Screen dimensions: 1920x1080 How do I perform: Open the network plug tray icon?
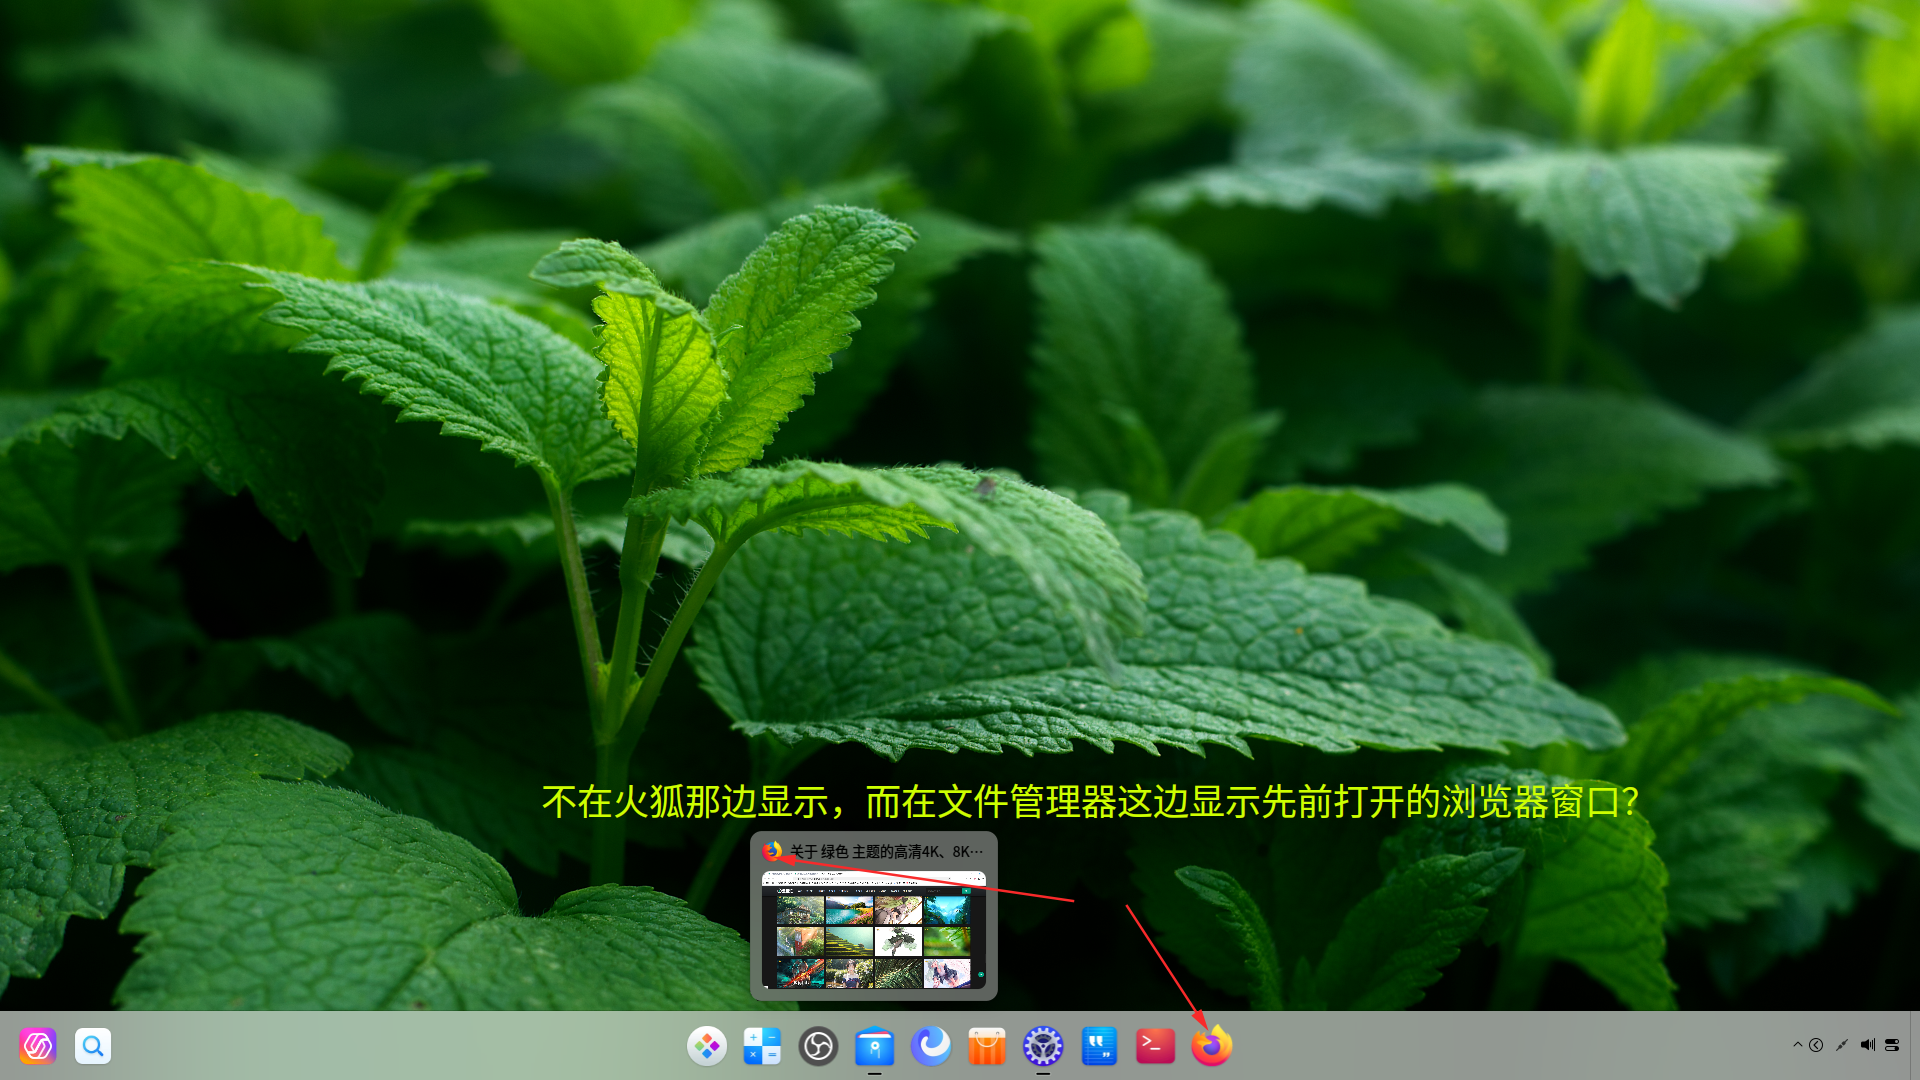(1841, 1045)
